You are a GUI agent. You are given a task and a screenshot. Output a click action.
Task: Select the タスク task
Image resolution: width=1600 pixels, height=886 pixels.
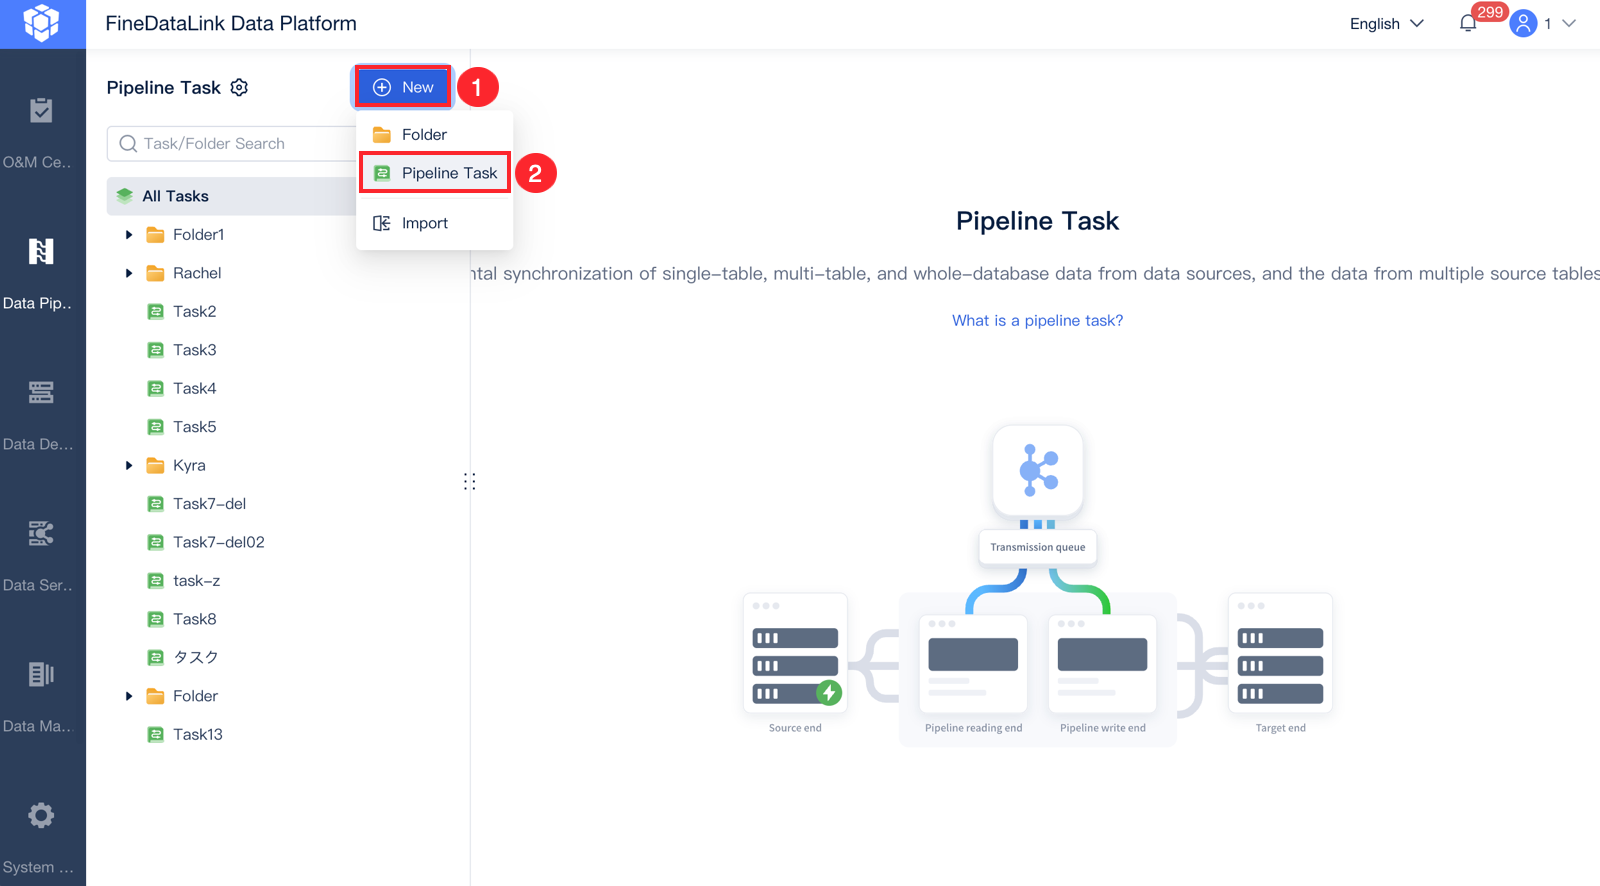195,657
